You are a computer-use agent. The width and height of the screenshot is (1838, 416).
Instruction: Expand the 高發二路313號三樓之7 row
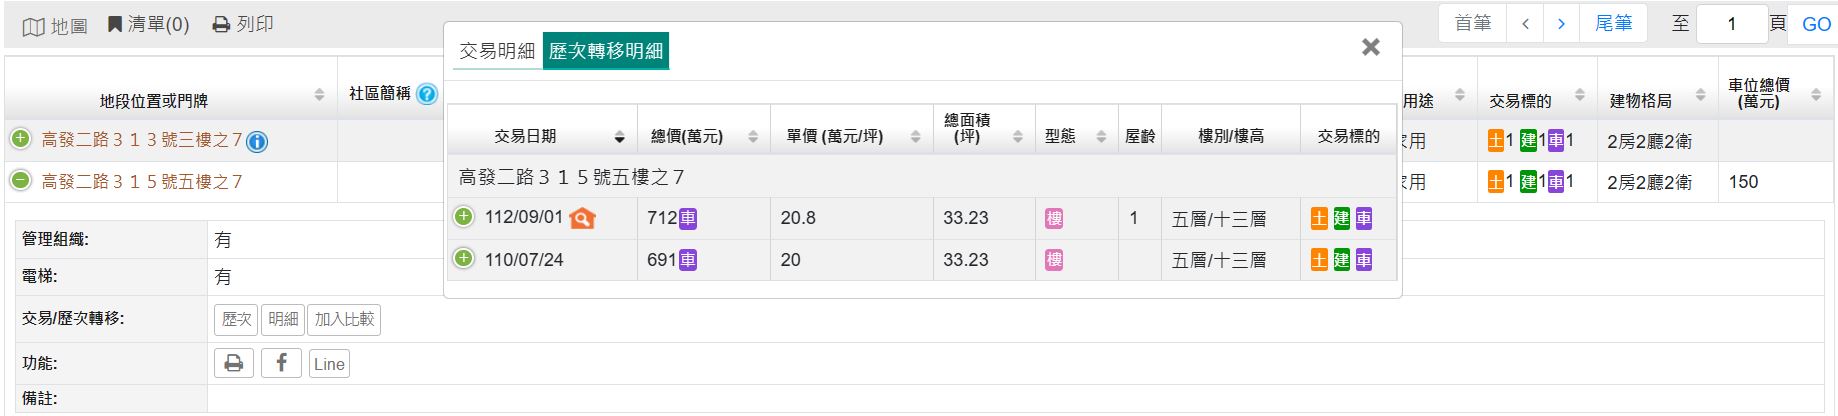point(20,140)
